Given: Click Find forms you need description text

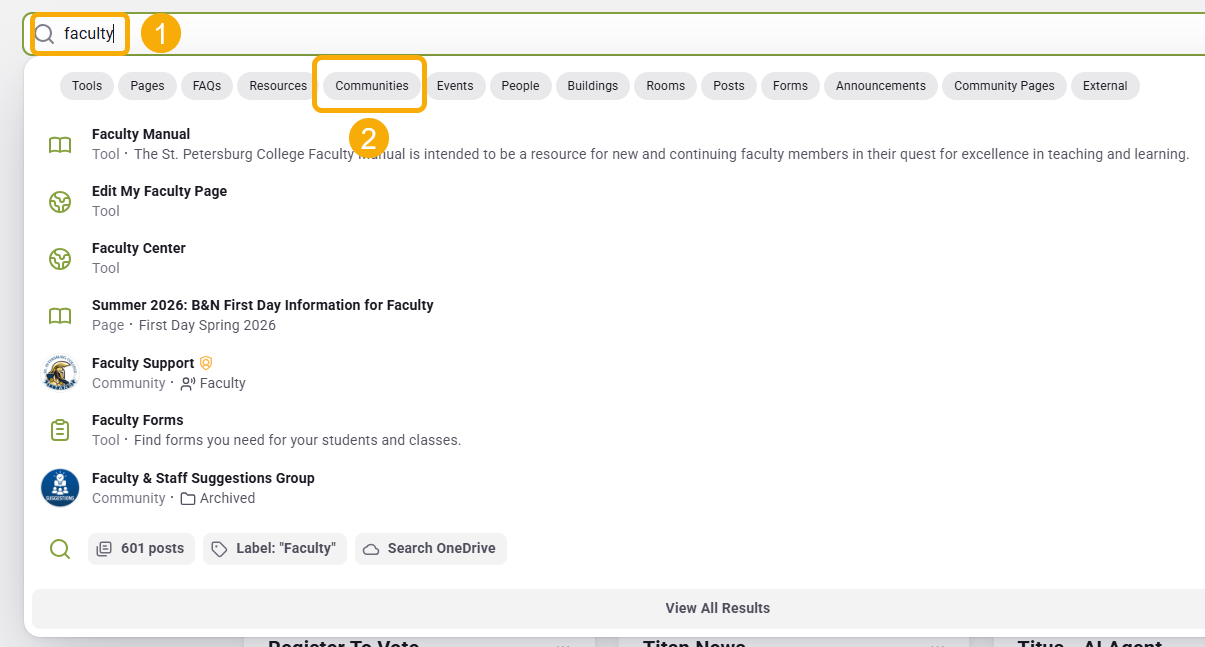Looking at the screenshot, I should pos(297,440).
